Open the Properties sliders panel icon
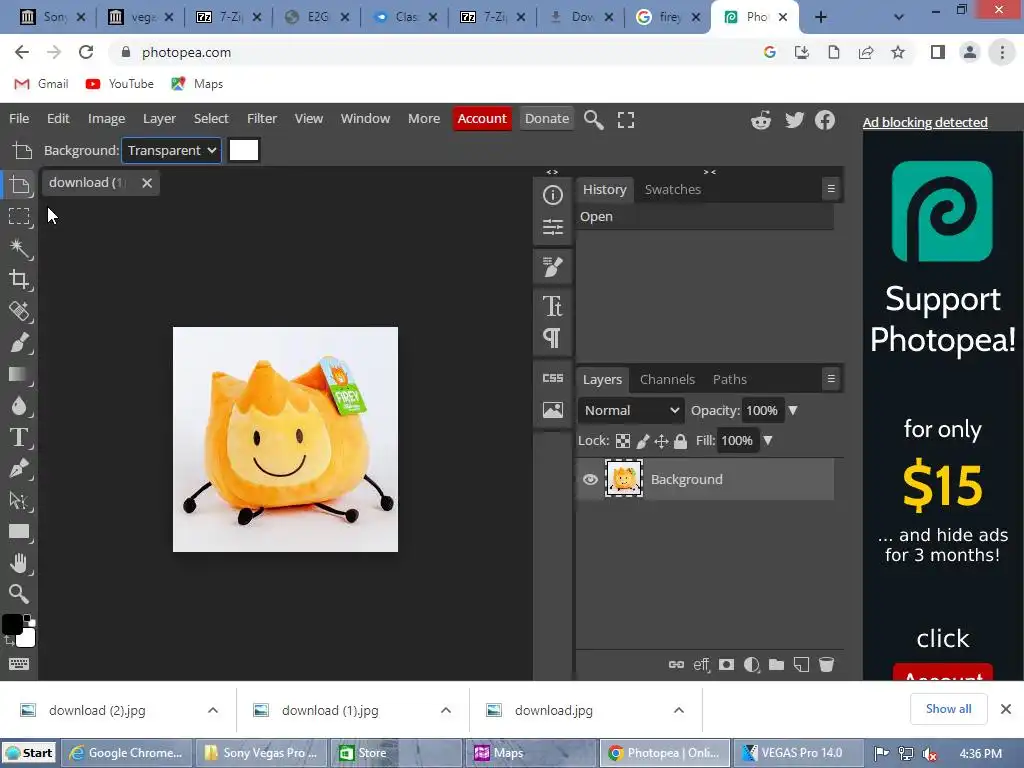The image size is (1024, 768). tap(552, 227)
